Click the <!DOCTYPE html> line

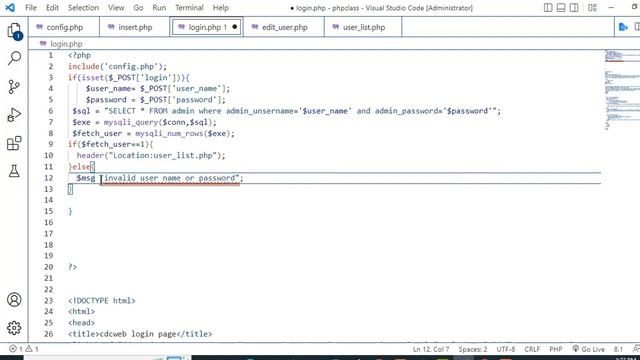point(102,300)
